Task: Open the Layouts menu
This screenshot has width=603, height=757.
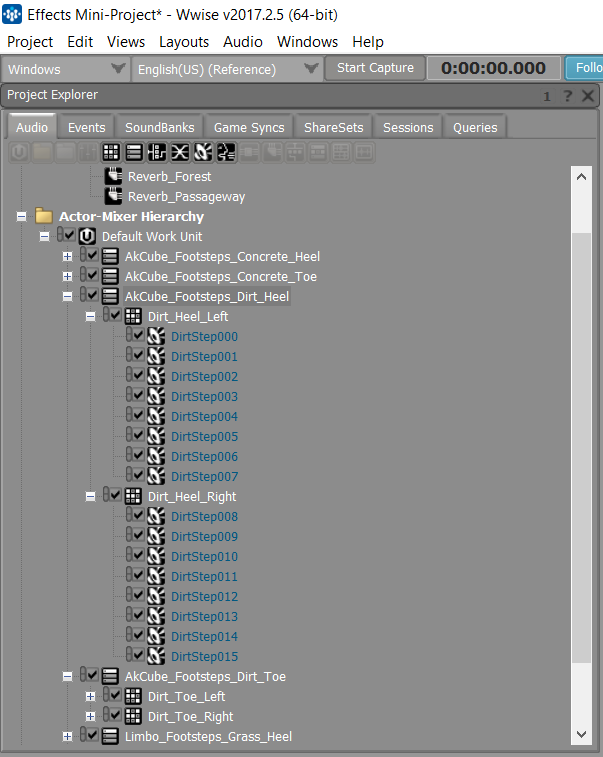Action: click(184, 42)
